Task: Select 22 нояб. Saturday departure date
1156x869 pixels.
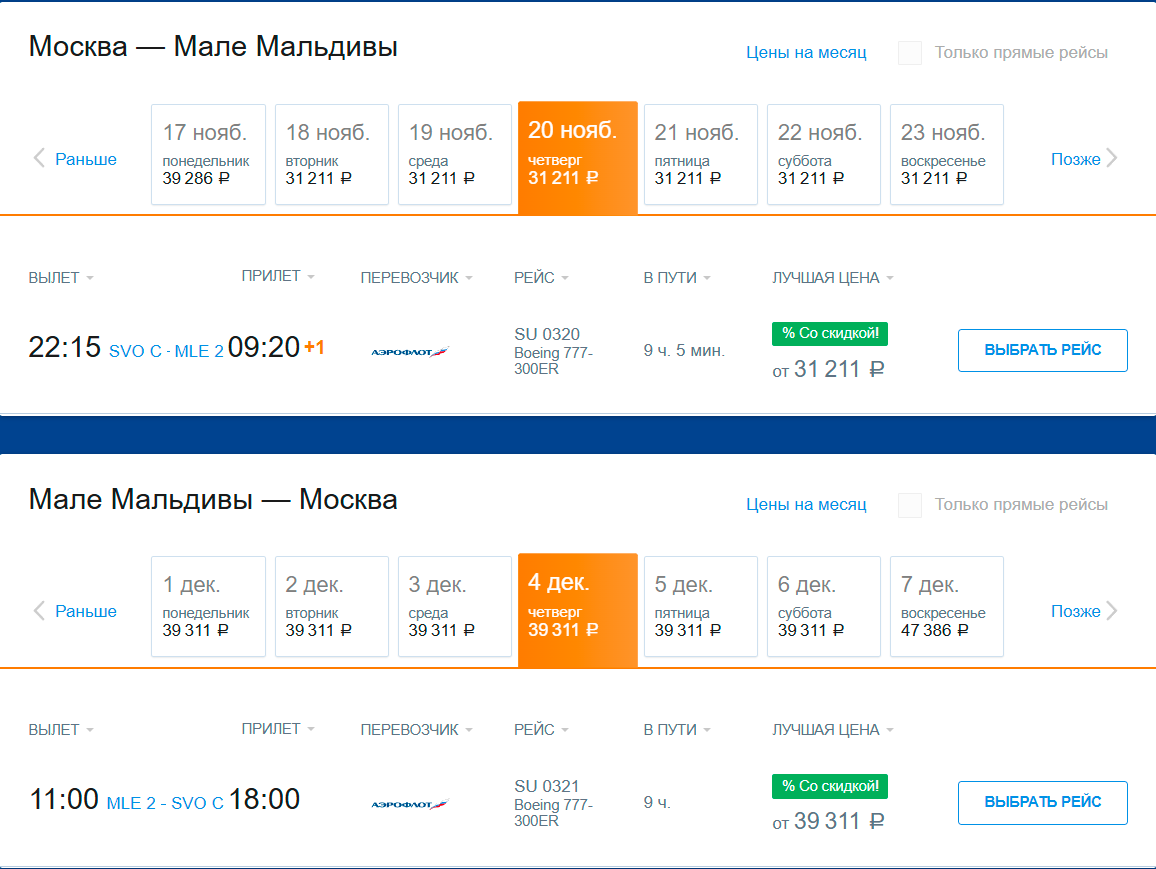Action: [x=823, y=154]
